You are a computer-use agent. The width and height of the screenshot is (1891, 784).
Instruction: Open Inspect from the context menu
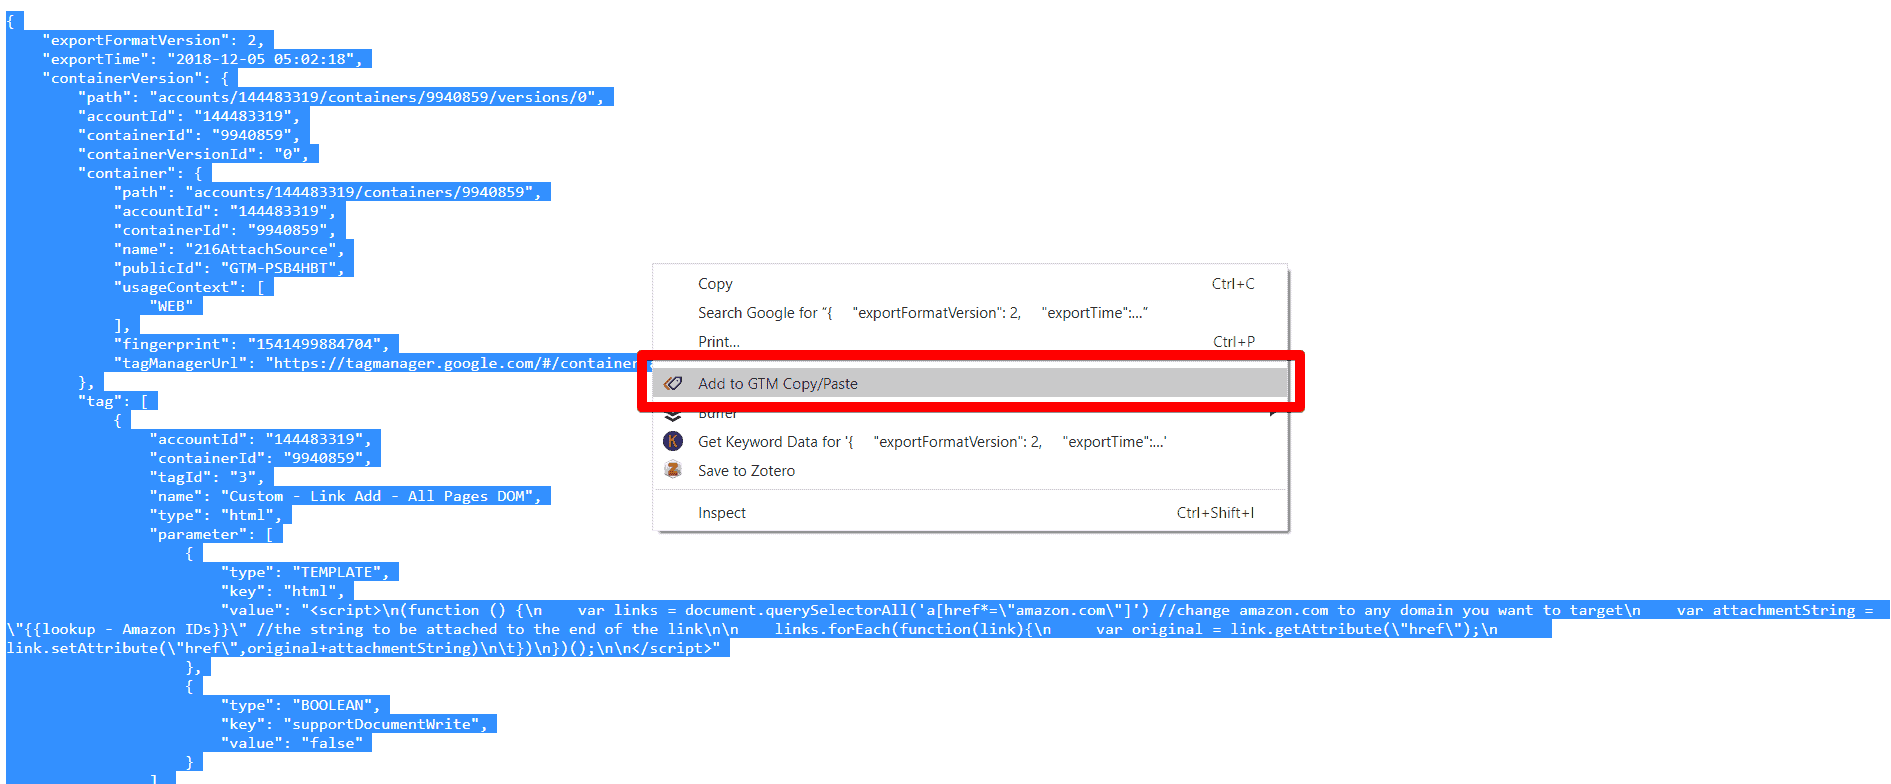click(722, 513)
